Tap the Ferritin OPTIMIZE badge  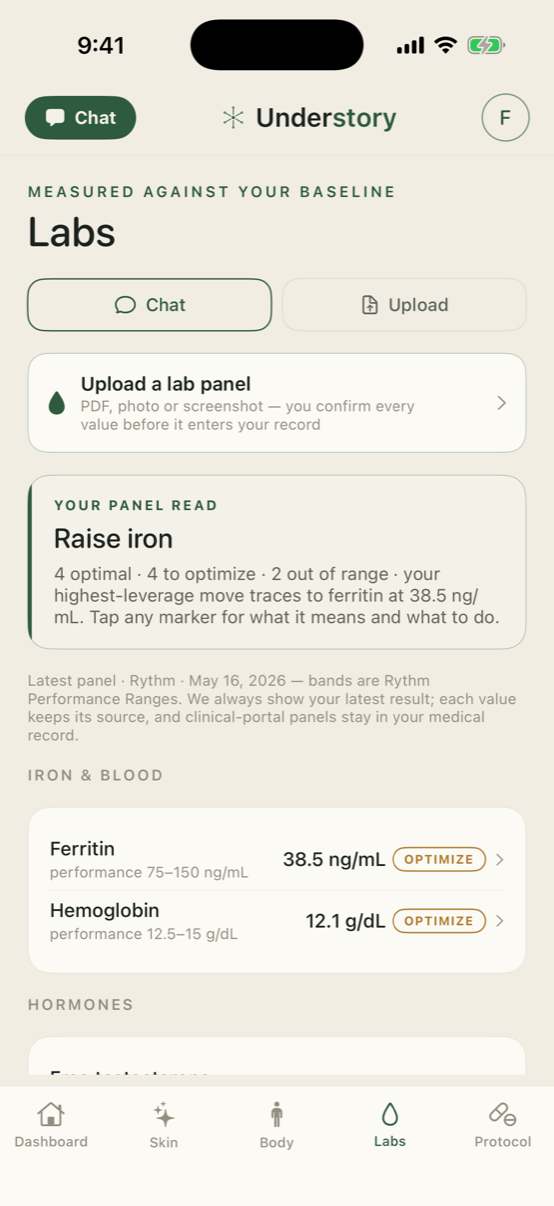pos(439,860)
